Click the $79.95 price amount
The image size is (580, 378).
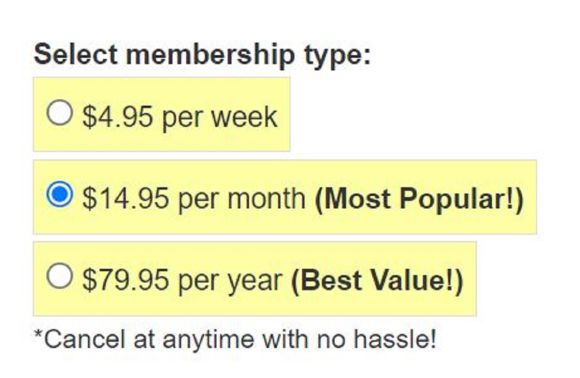click(125, 280)
